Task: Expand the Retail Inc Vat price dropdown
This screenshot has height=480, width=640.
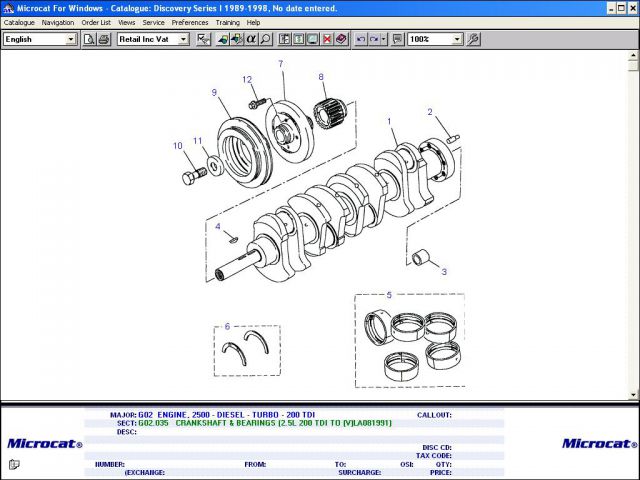Action: (x=183, y=39)
